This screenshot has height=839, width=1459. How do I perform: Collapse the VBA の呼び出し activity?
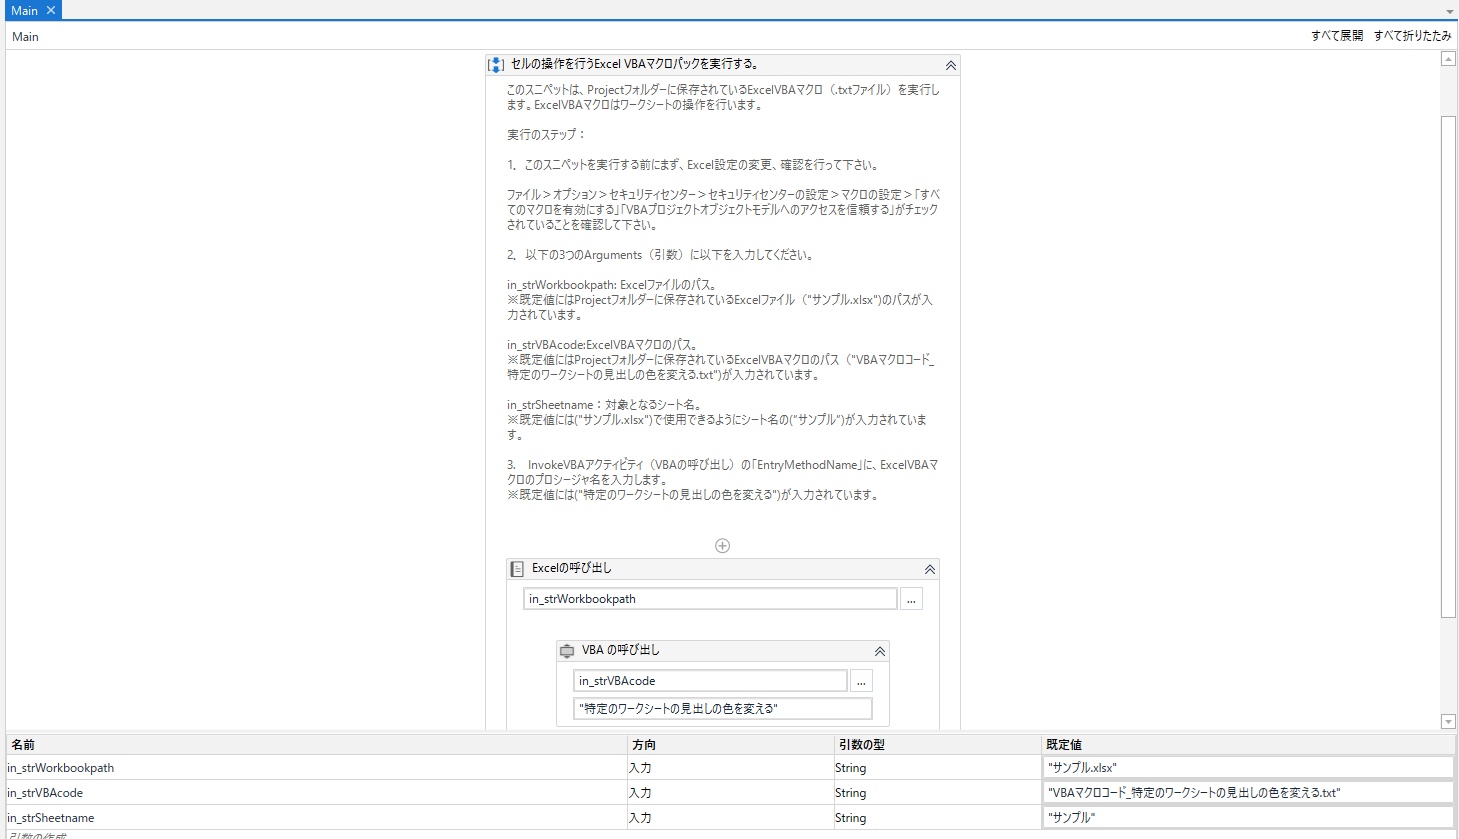(880, 651)
